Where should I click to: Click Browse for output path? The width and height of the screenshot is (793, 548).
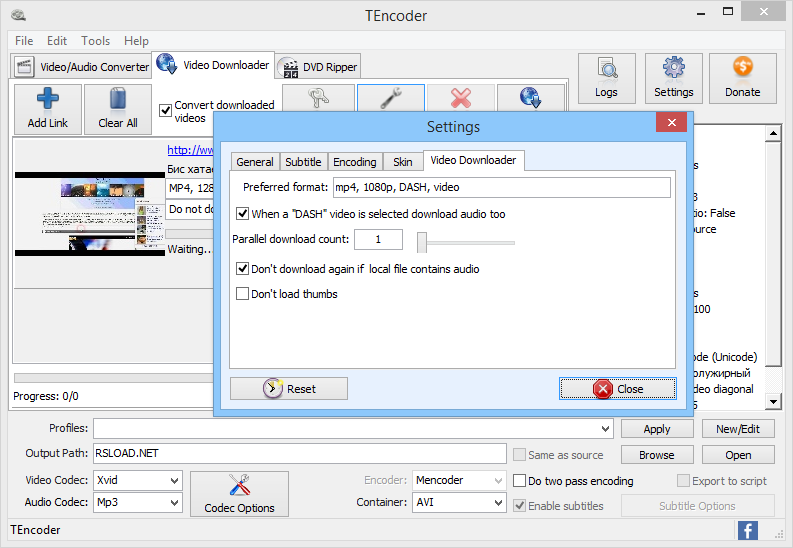[657, 455]
